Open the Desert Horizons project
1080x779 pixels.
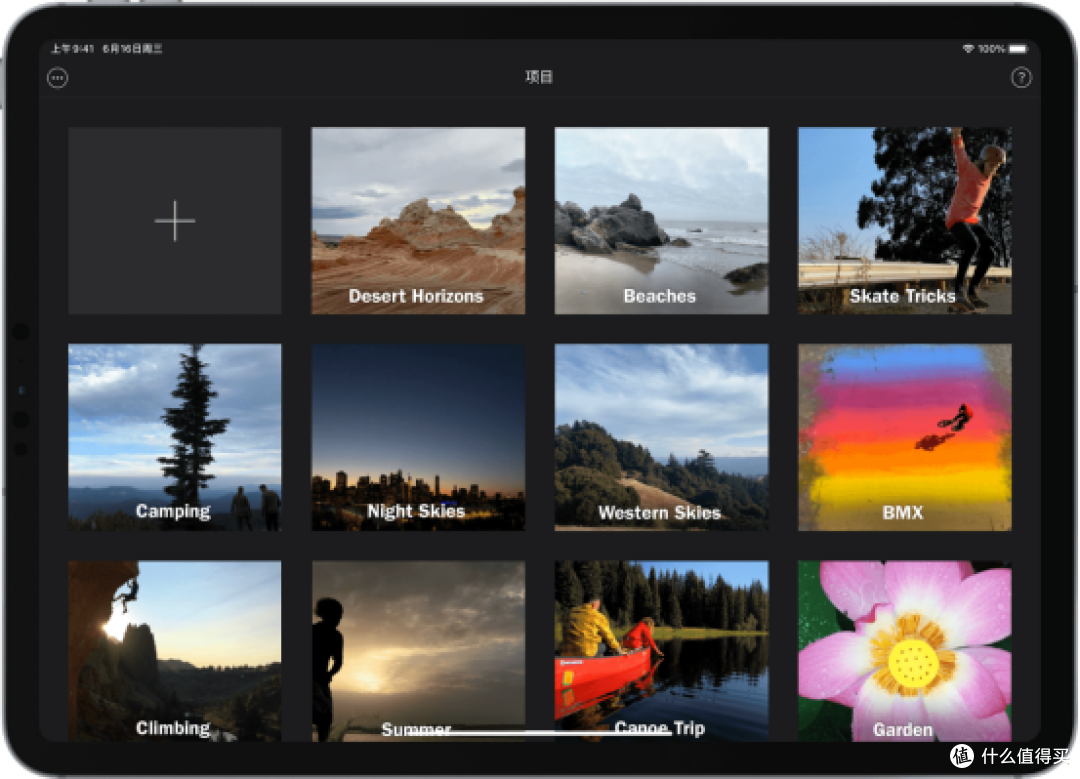pos(418,220)
